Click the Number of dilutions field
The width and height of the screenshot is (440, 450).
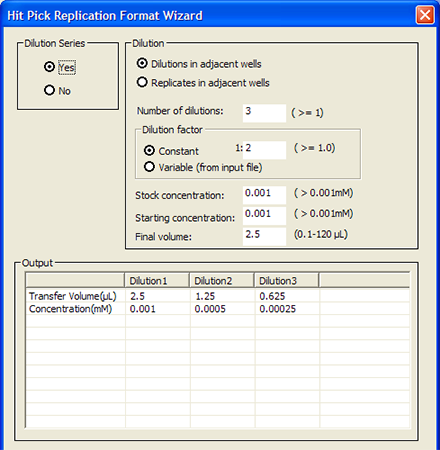point(264,113)
